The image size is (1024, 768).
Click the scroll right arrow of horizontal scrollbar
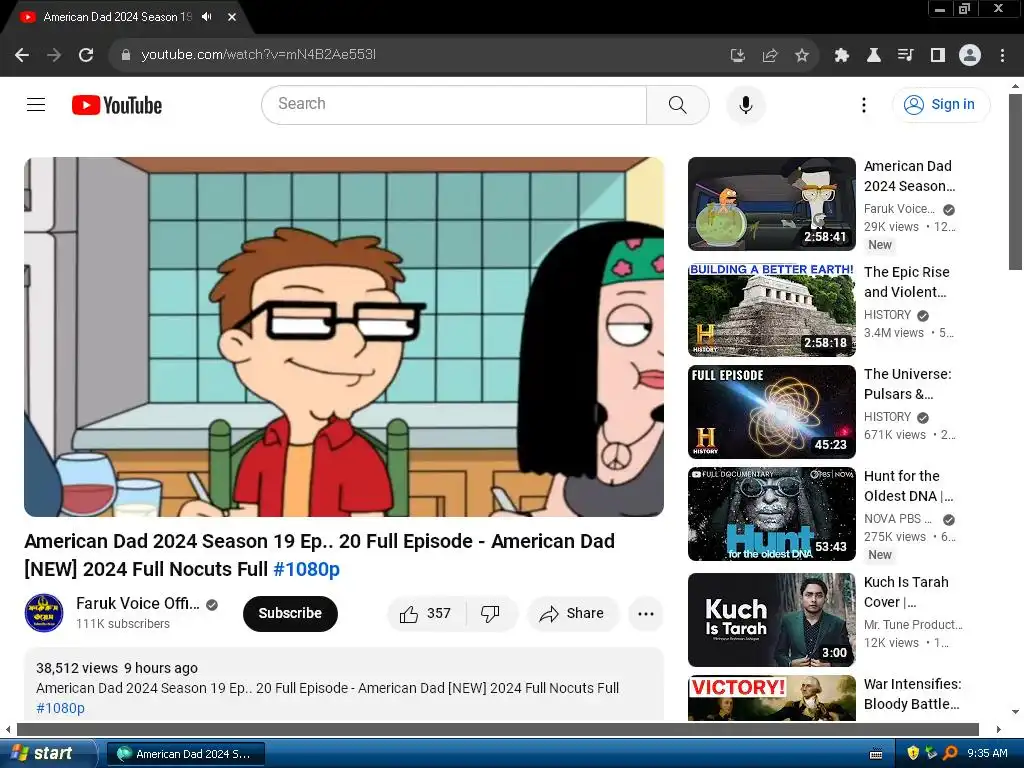(x=999, y=729)
